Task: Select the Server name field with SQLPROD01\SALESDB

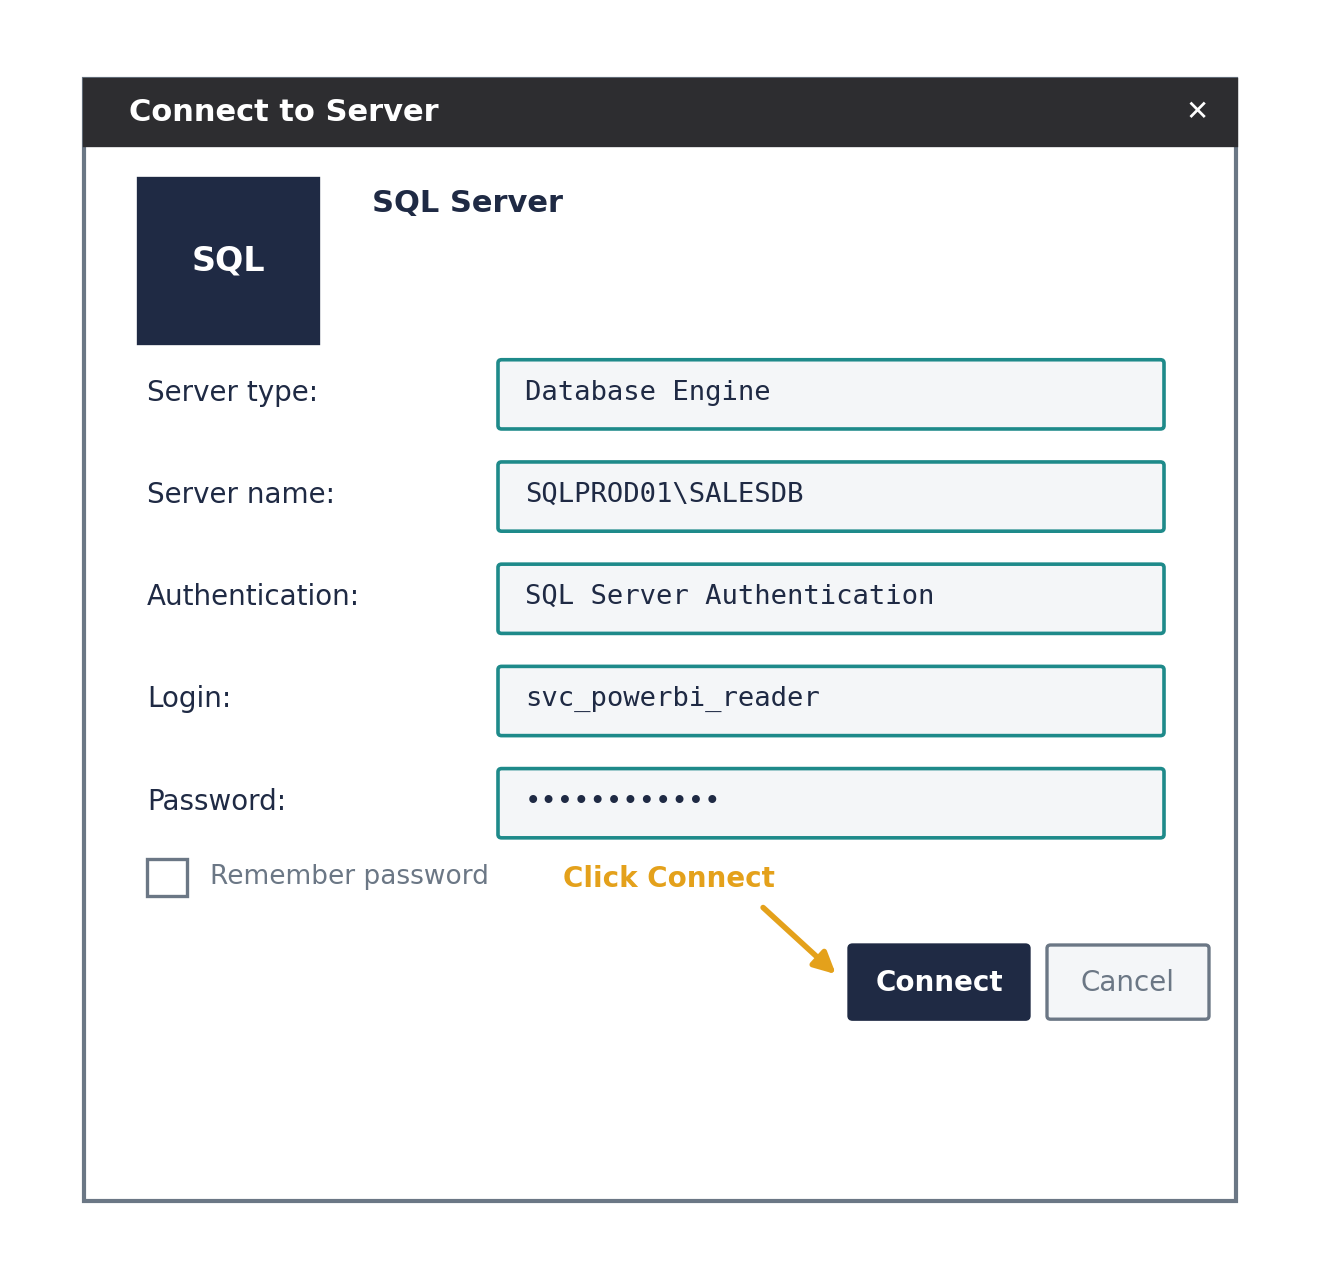Action: [x=831, y=496]
